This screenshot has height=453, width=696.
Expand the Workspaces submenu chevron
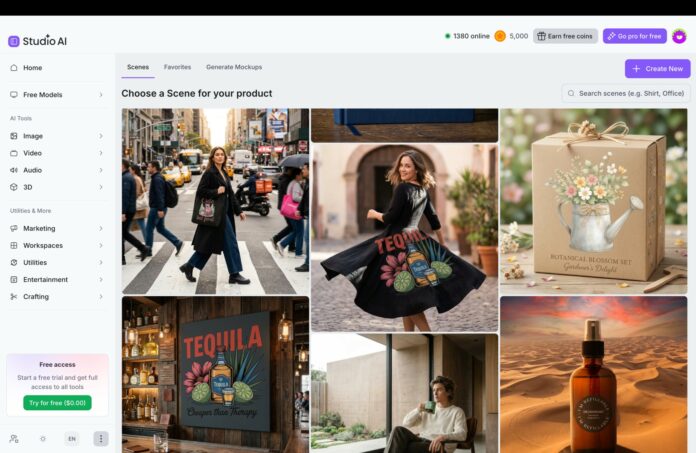point(101,245)
